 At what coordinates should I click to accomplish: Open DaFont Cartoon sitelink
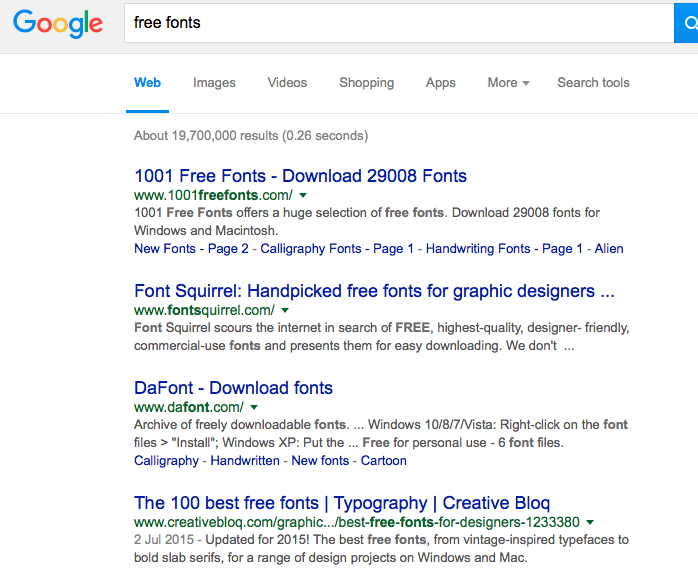(384, 461)
